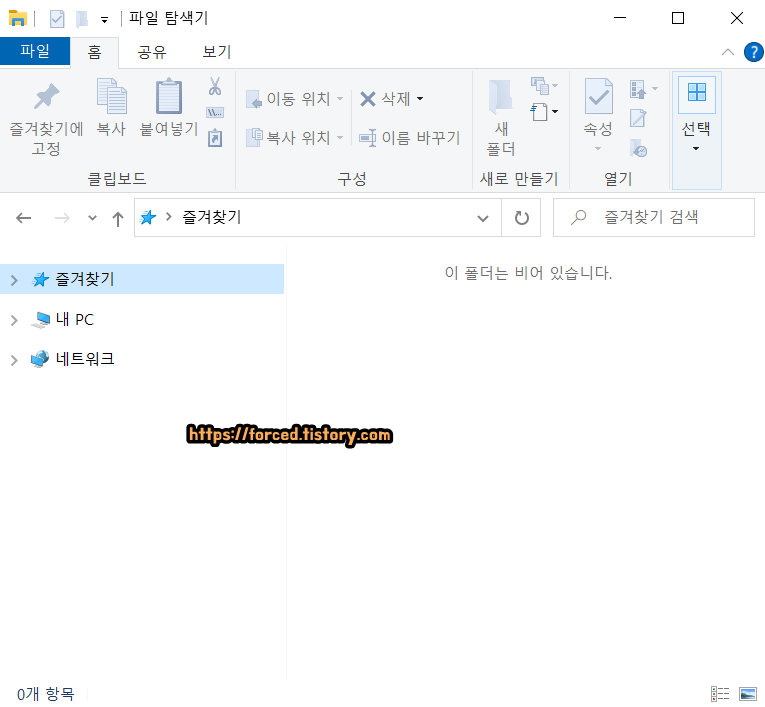The height and width of the screenshot is (707, 765).
Task: Click the Pin to Quick access (즐겨찾기에 고정) icon
Action: coord(46,96)
